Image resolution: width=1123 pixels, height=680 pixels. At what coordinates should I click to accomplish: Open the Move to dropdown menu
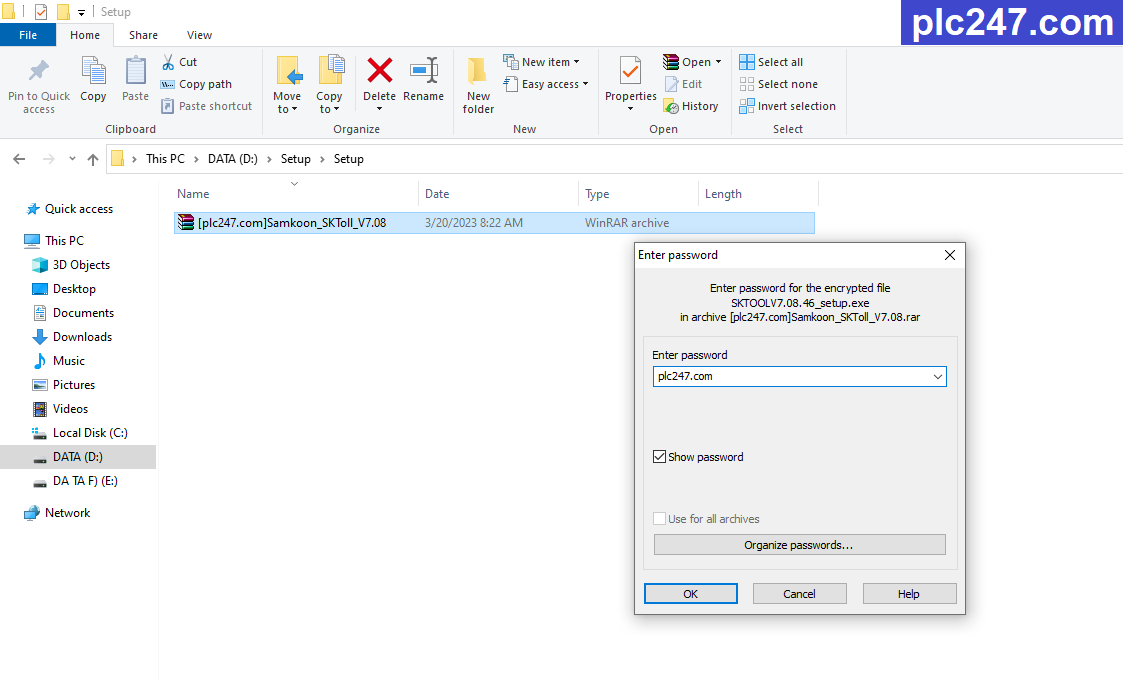pyautogui.click(x=287, y=95)
